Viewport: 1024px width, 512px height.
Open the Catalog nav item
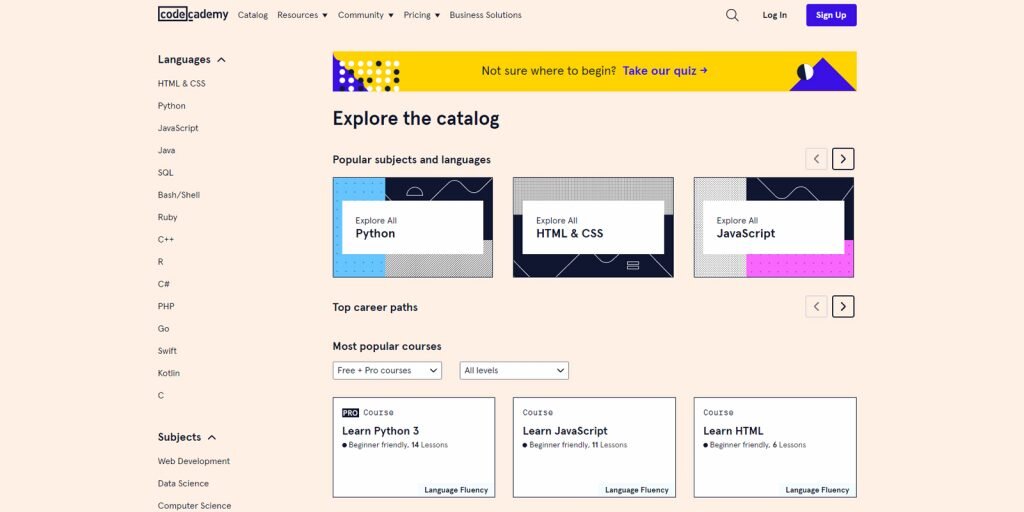click(253, 15)
